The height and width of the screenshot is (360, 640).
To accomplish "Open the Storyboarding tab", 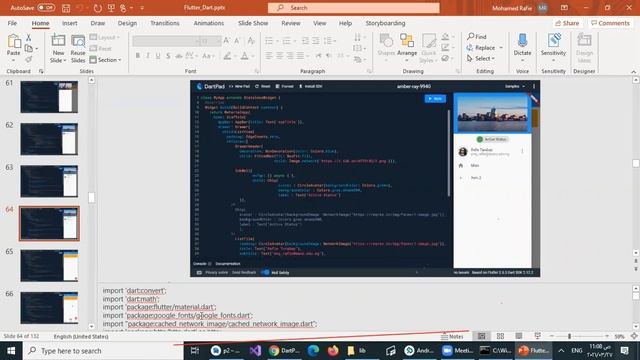I will point(385,23).
